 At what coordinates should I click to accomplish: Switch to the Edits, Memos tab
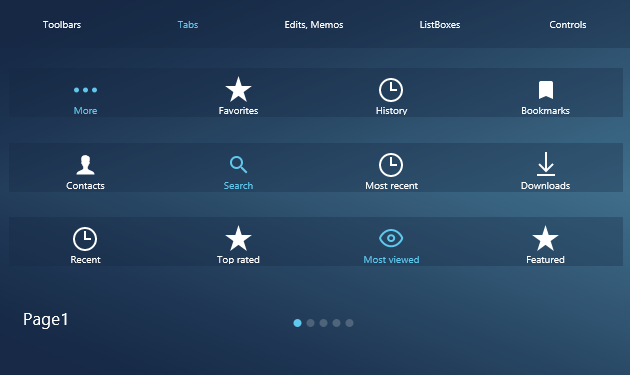(x=314, y=25)
